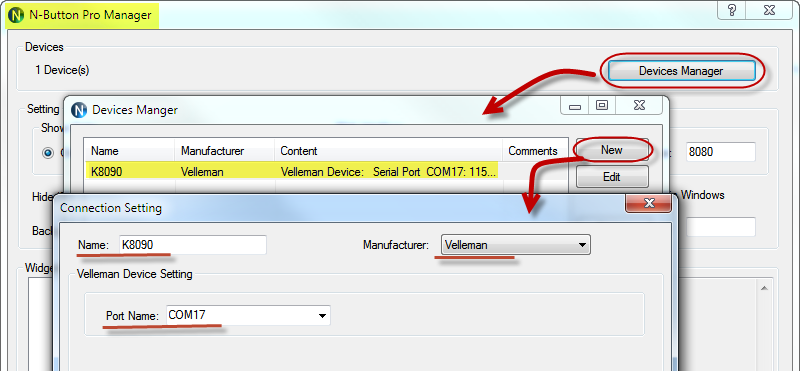This screenshot has width=800, height=371.
Task: Close the Devices Manger window
Action: [639, 106]
